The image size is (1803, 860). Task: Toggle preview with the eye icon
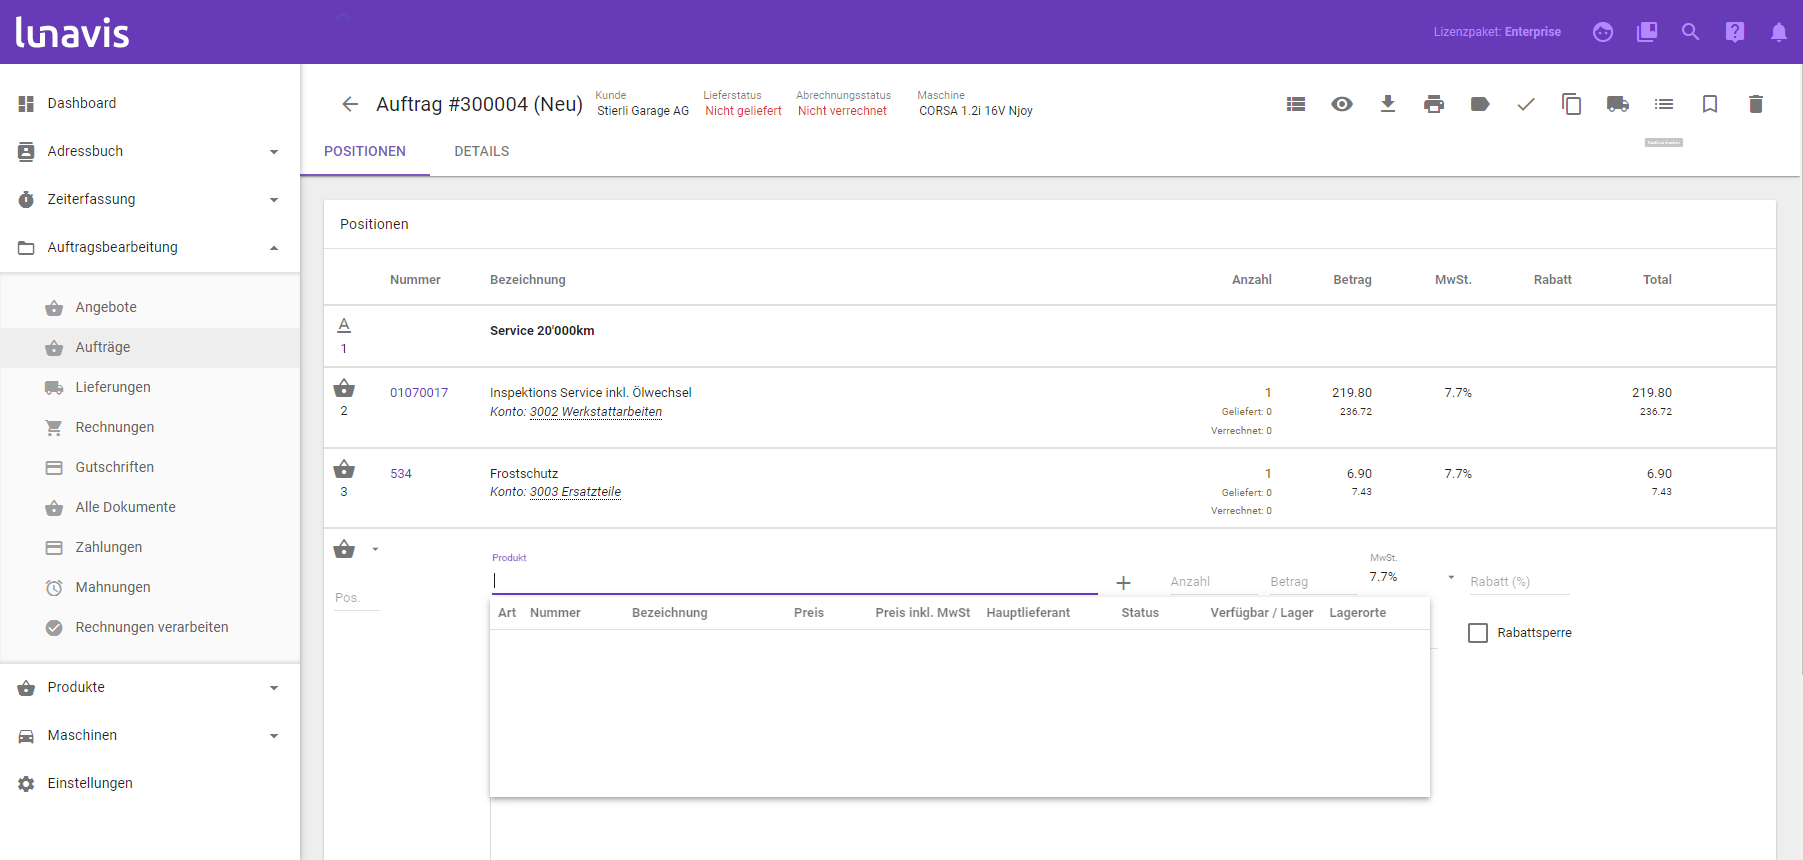click(x=1342, y=104)
